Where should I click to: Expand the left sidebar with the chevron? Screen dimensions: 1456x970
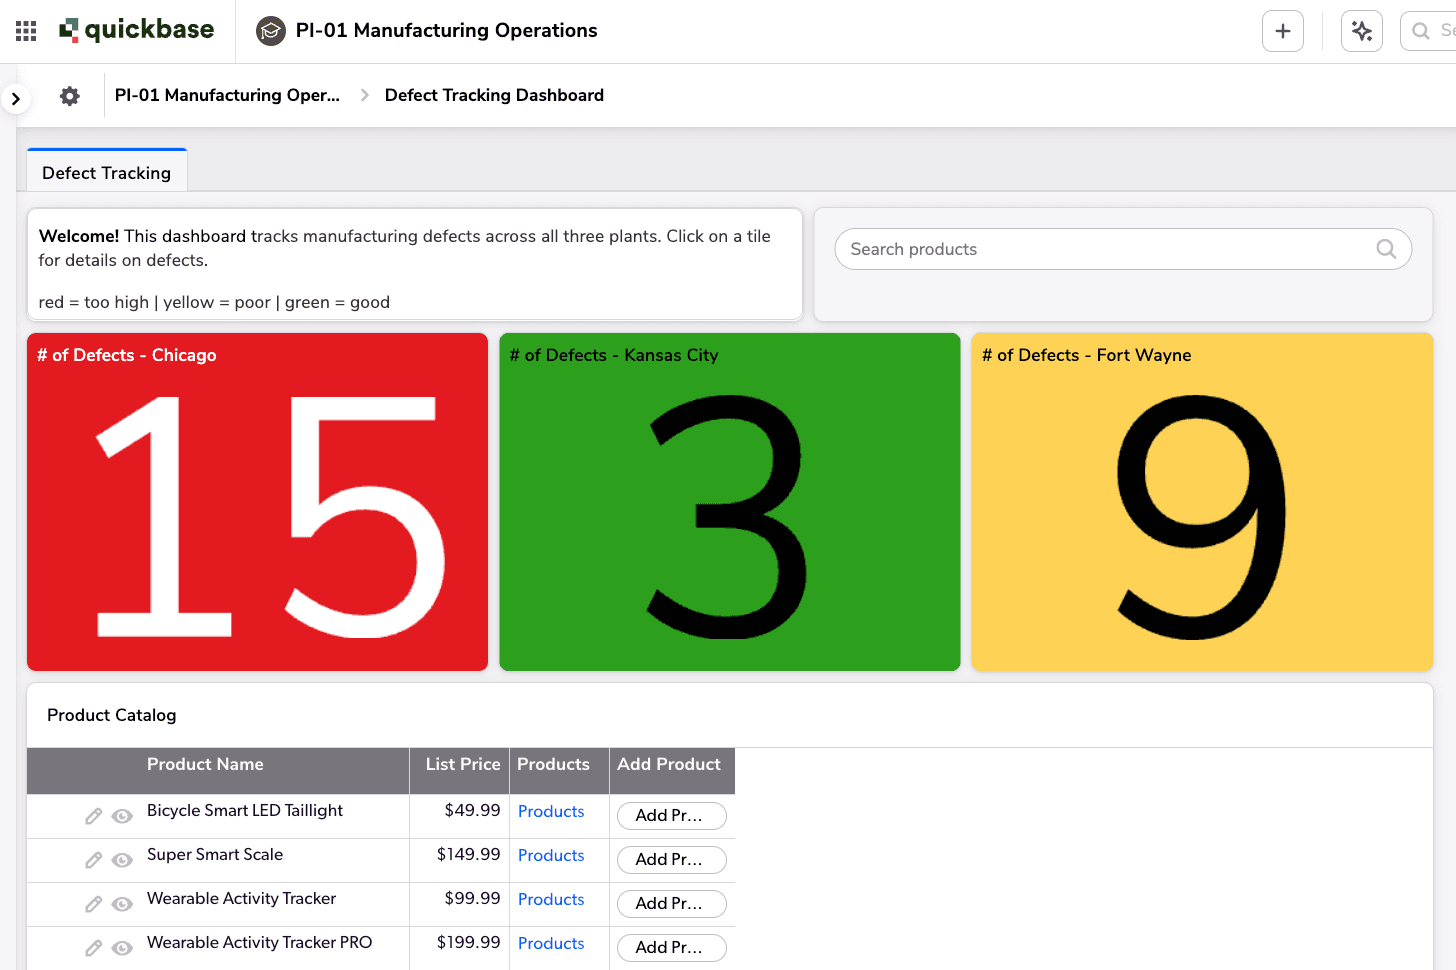(x=15, y=99)
